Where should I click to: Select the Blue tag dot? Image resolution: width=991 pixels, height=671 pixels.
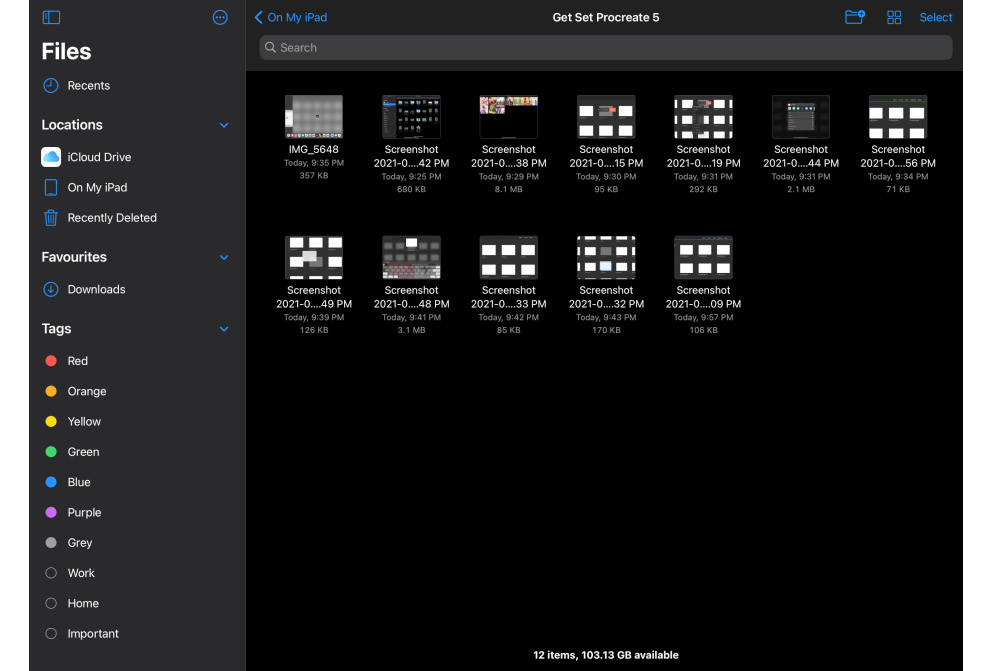[51, 482]
